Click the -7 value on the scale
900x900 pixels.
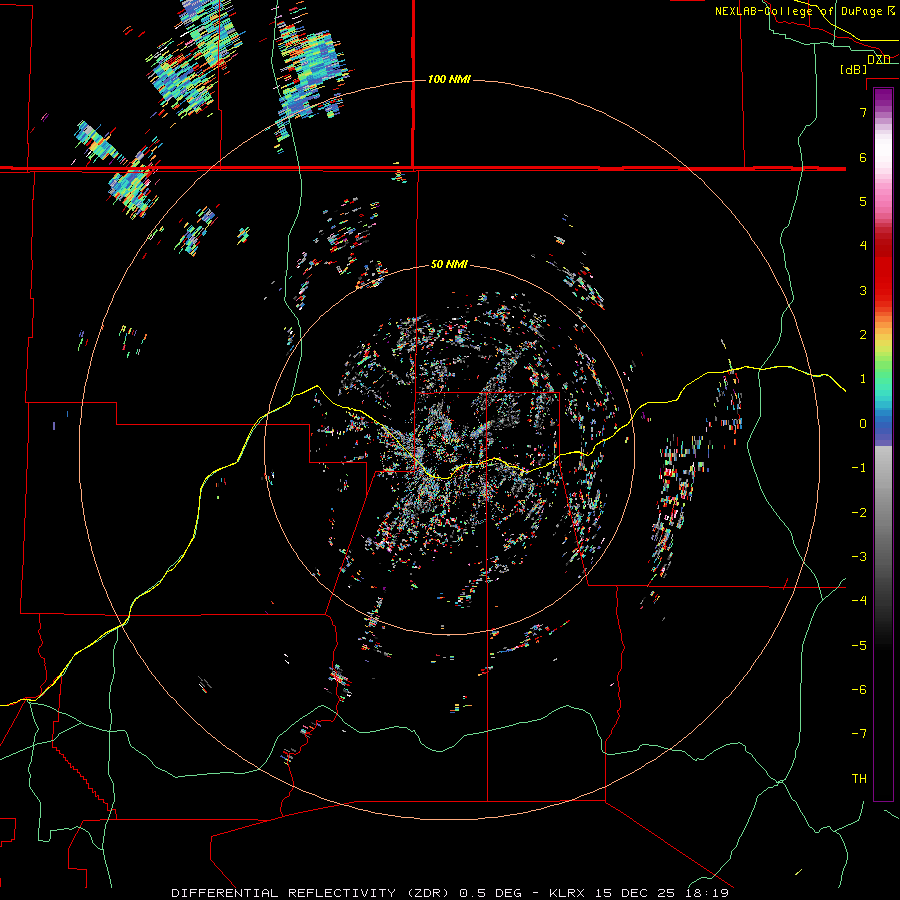(859, 734)
